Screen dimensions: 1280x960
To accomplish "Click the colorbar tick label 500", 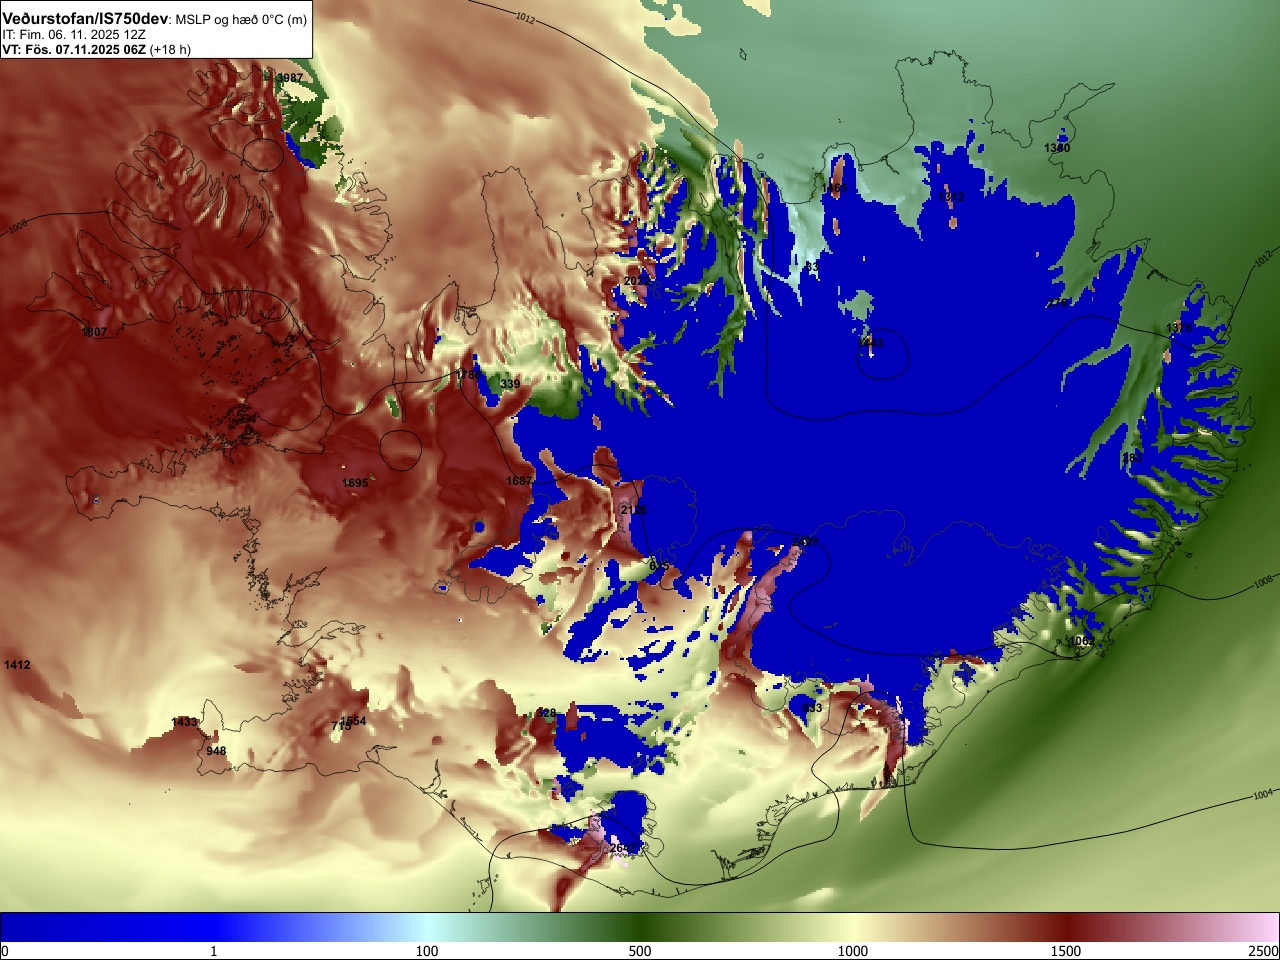I will pyautogui.click(x=640, y=951).
